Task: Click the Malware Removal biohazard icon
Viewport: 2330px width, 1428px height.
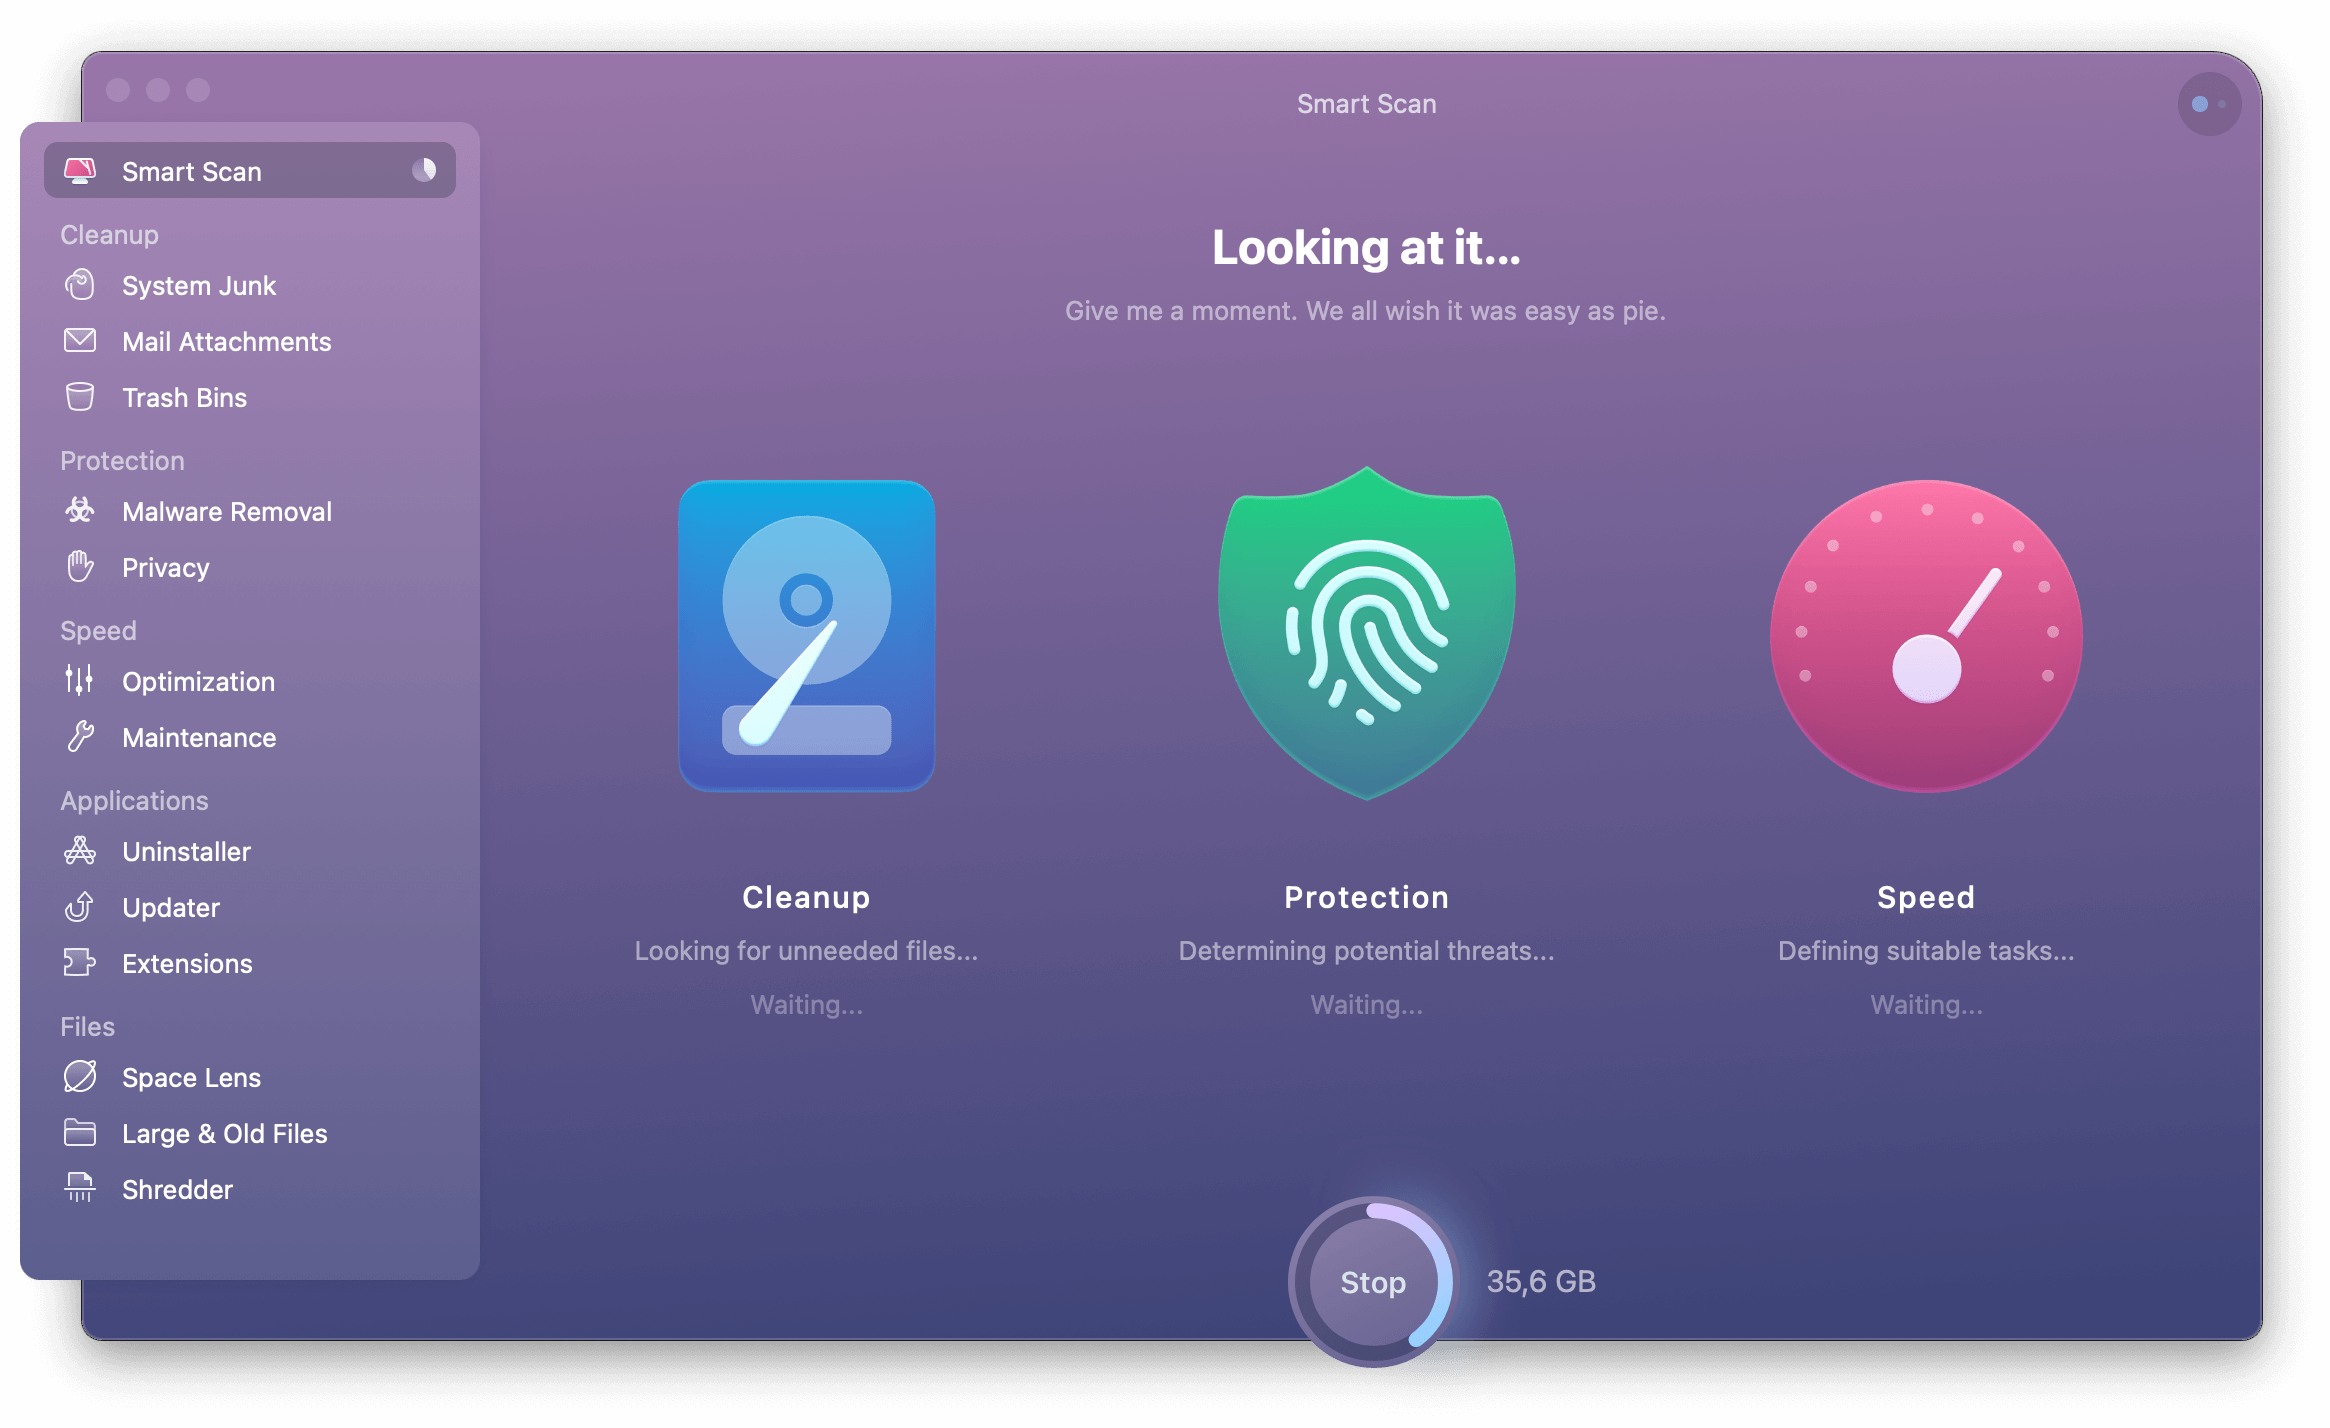Action: (x=80, y=511)
